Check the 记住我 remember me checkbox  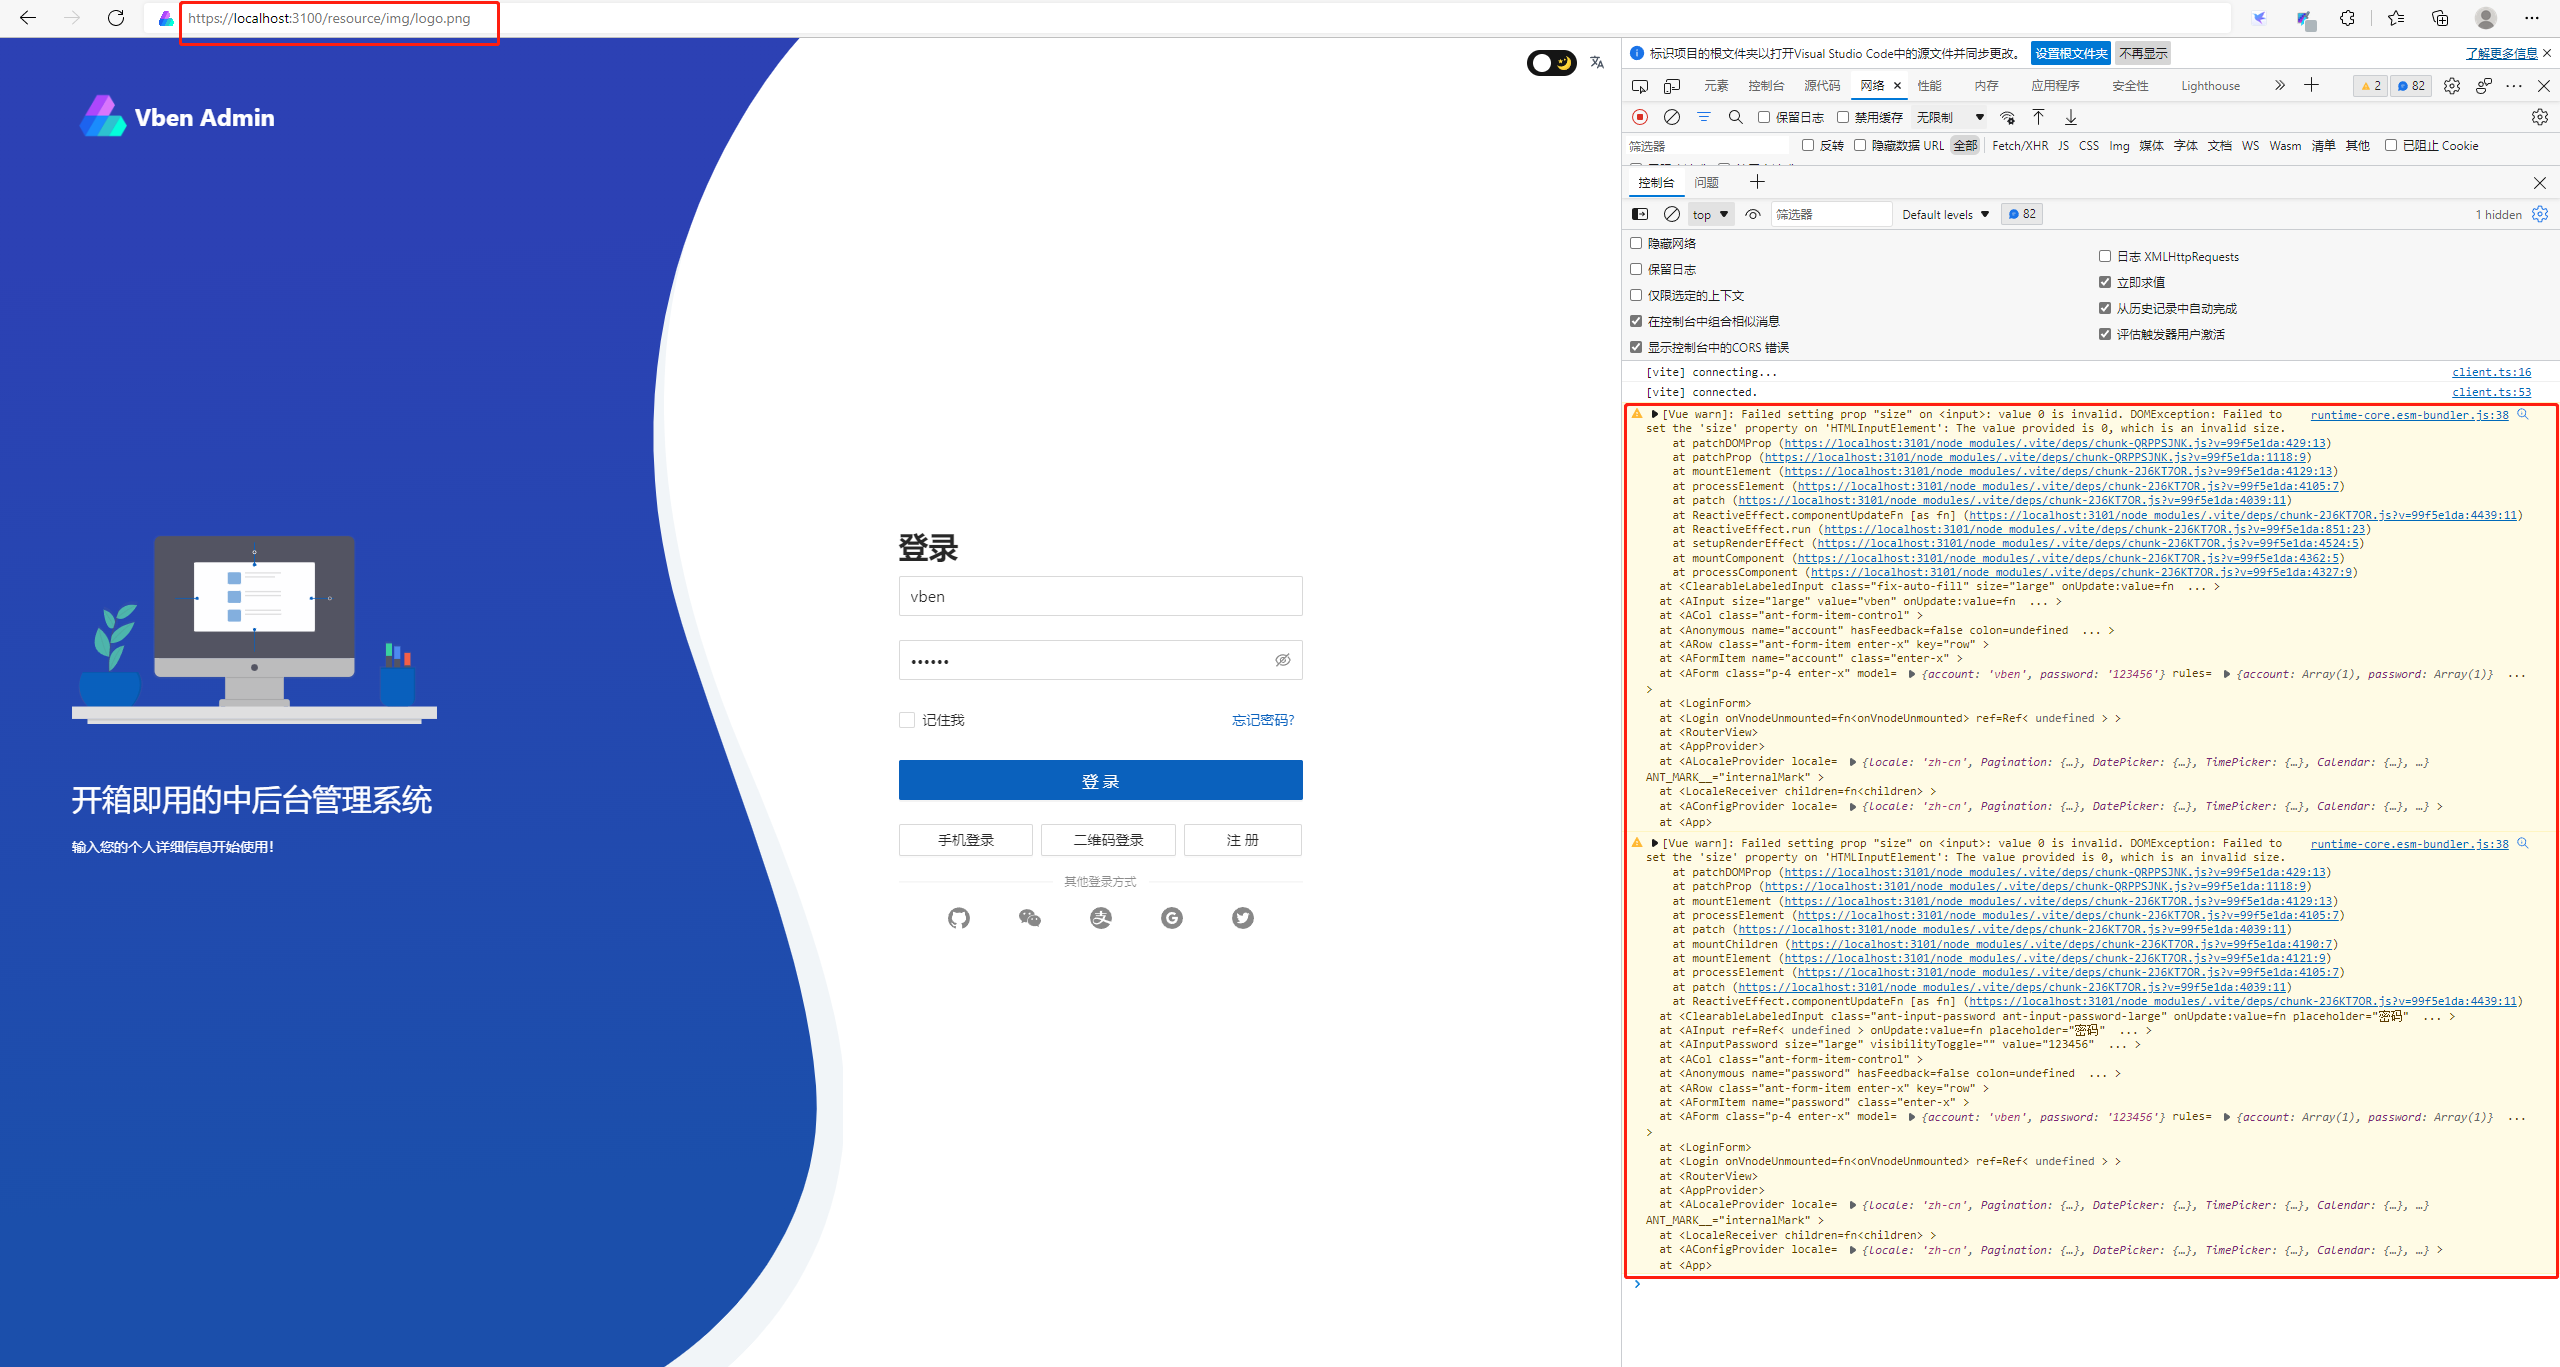907,720
